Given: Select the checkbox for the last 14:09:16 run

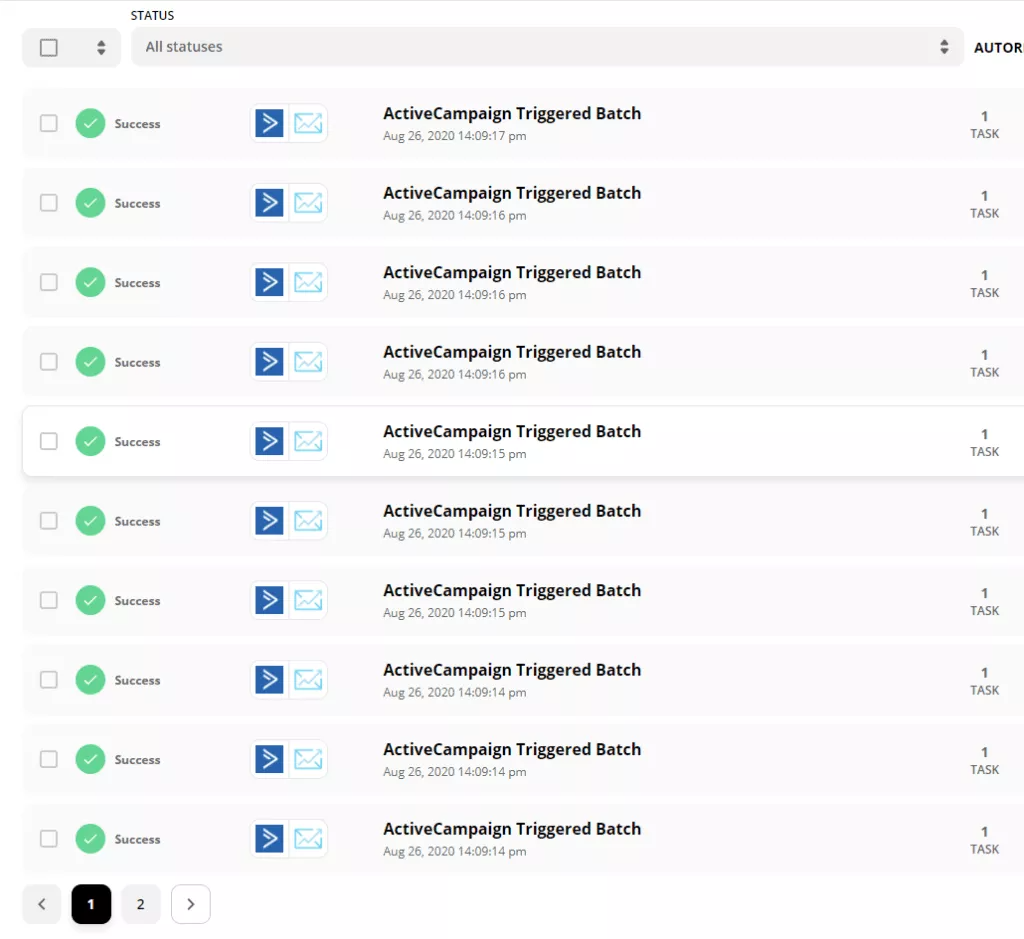Looking at the screenshot, I should pyautogui.click(x=48, y=362).
